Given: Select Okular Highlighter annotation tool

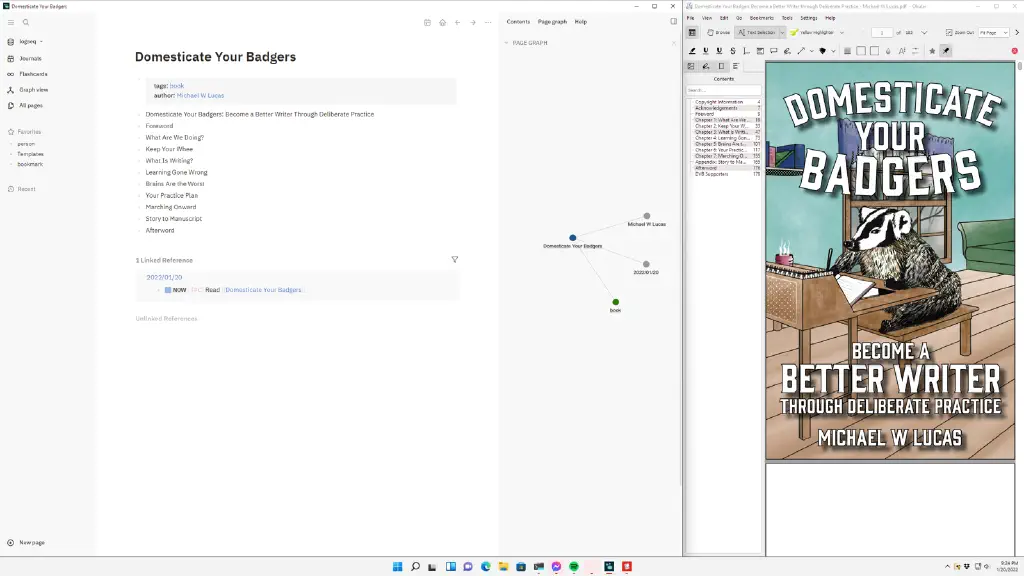Looking at the screenshot, I should tap(692, 51).
